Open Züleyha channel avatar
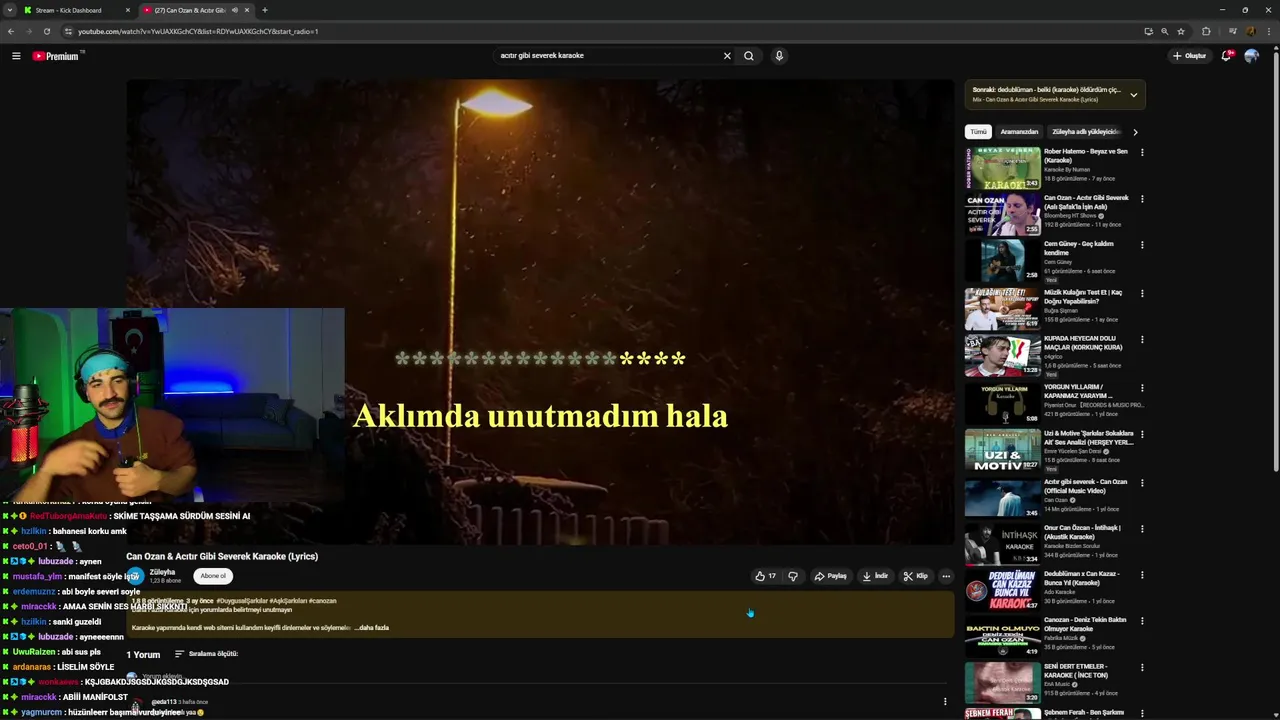Viewport: 1280px width, 720px height. pyautogui.click(x=135, y=576)
